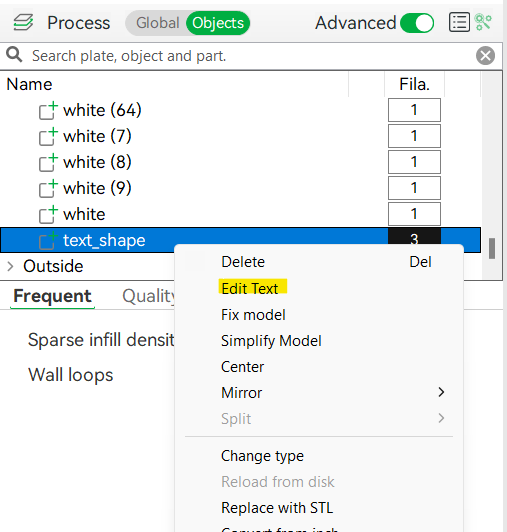Expand the Outside tree item
The image size is (507, 532).
tap(10, 266)
